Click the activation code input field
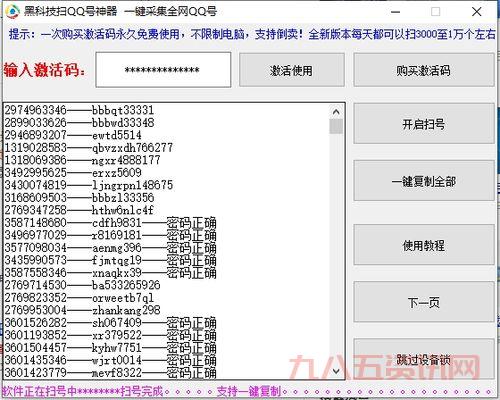Screen dimensions: 500x400 pyautogui.click(x=163, y=70)
